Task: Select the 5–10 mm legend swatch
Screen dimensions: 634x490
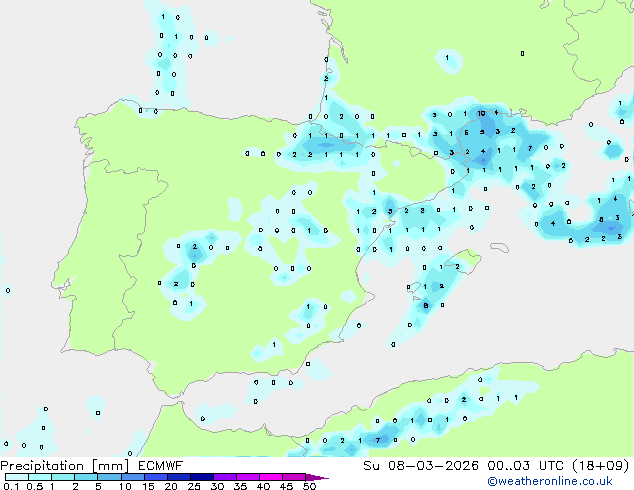Action: point(109,477)
